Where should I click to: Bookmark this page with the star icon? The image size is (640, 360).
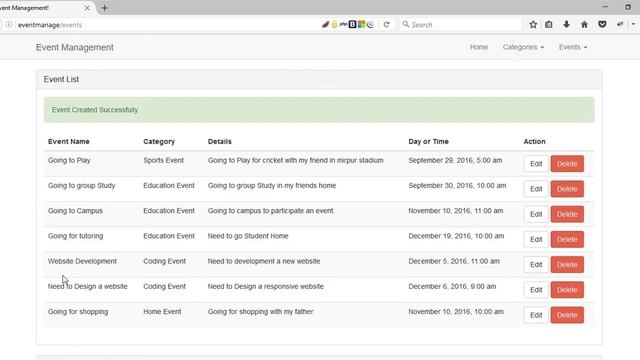(533, 24)
